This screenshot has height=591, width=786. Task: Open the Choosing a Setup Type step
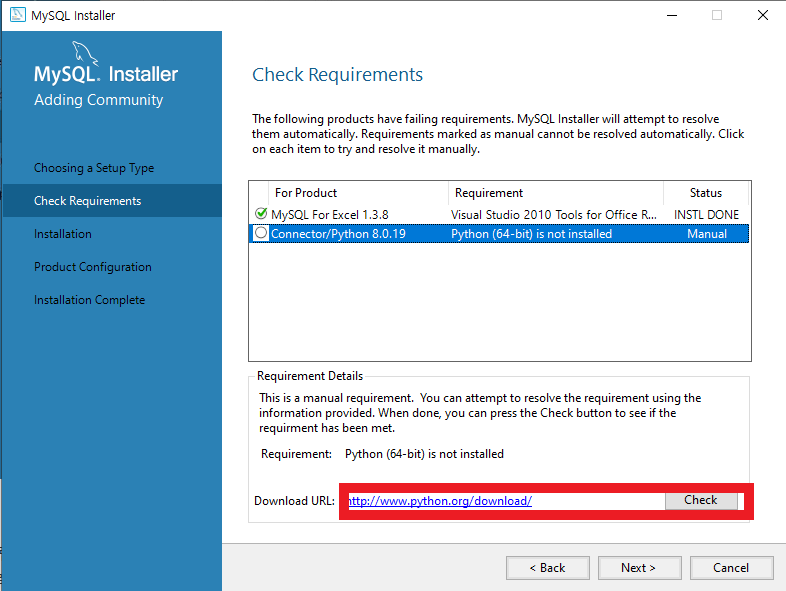tap(94, 168)
